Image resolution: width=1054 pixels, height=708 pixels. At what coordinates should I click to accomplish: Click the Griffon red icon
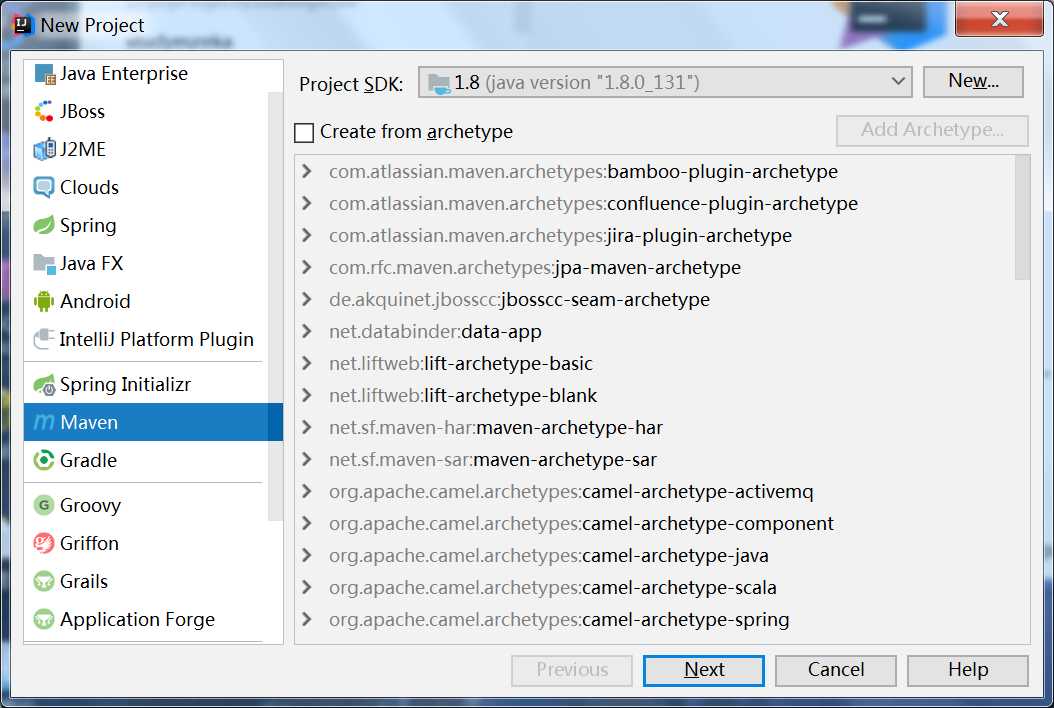[x=44, y=543]
